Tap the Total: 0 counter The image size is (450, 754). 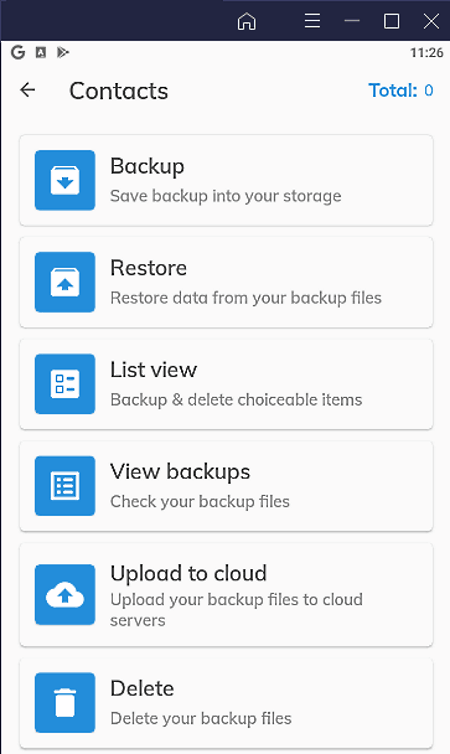(x=400, y=90)
